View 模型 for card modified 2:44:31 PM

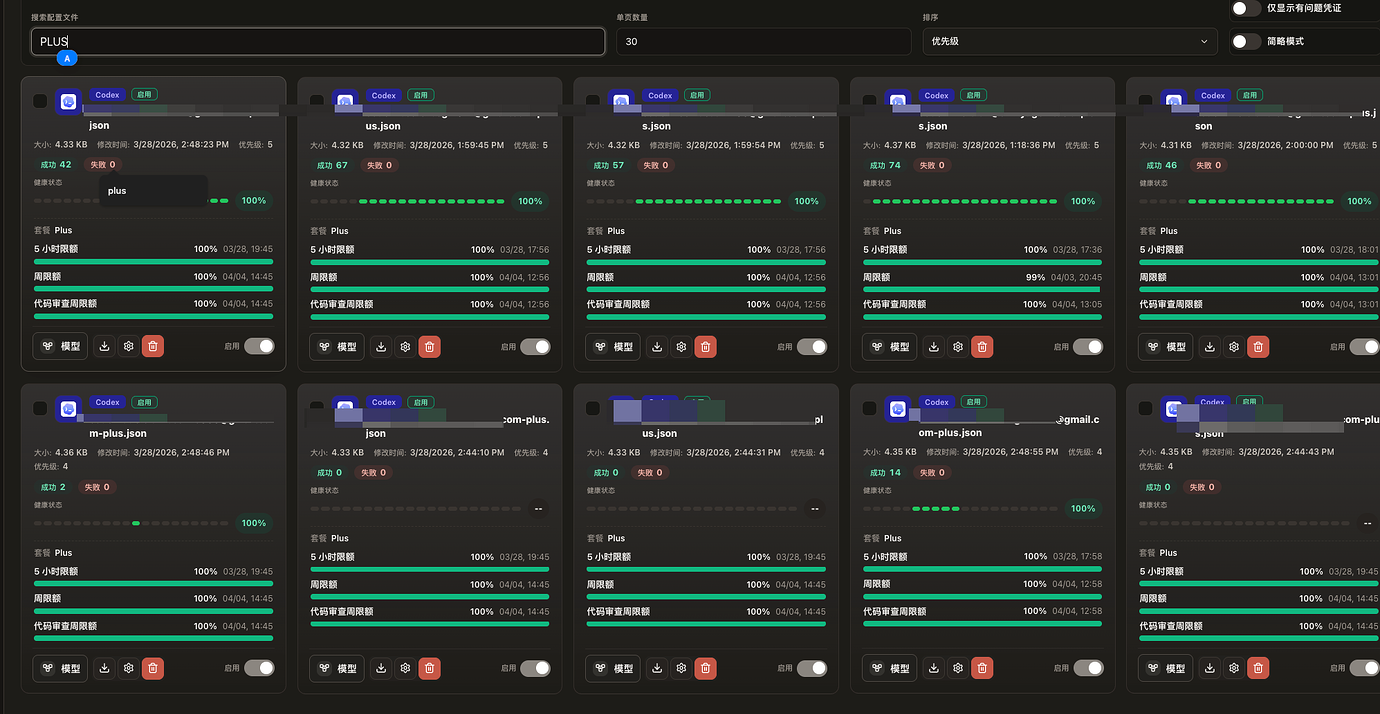[x=614, y=668]
